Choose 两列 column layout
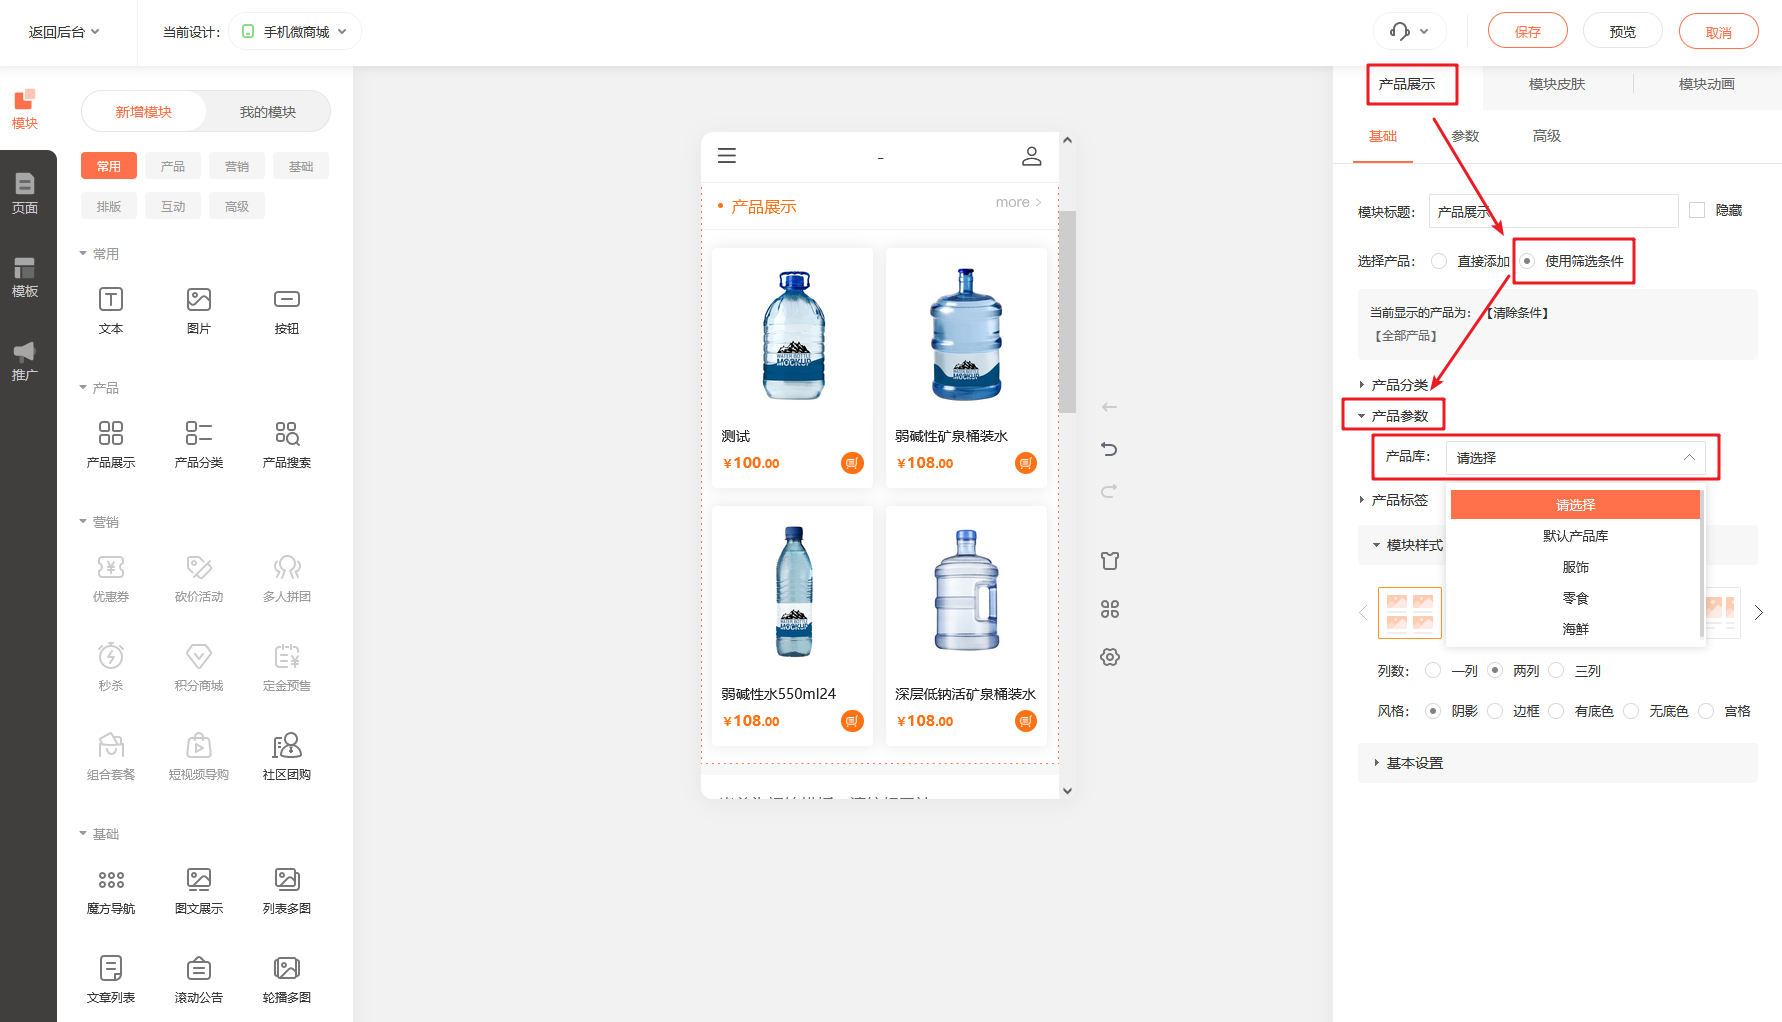Image resolution: width=1782 pixels, height=1022 pixels. (x=1495, y=670)
